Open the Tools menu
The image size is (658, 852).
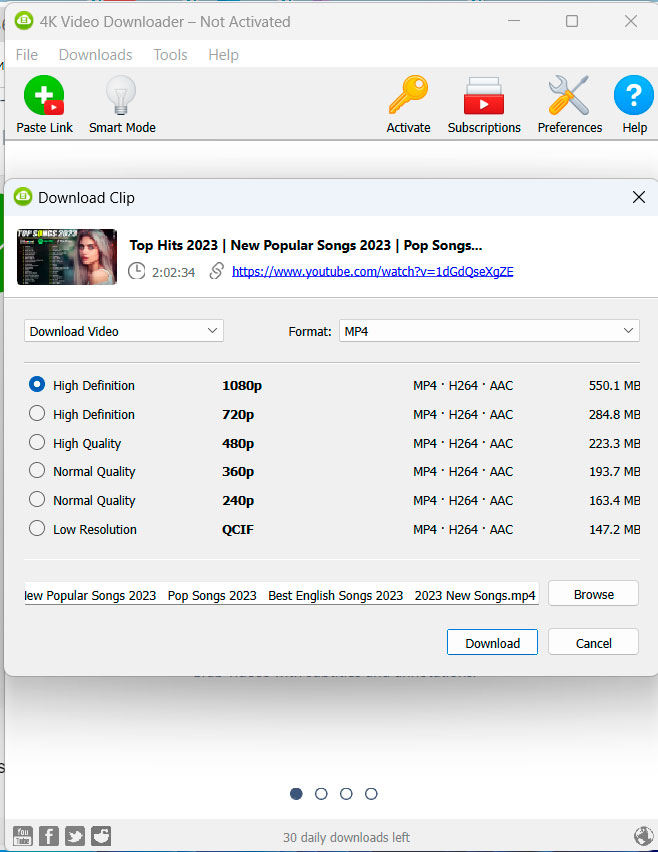[x=170, y=54]
